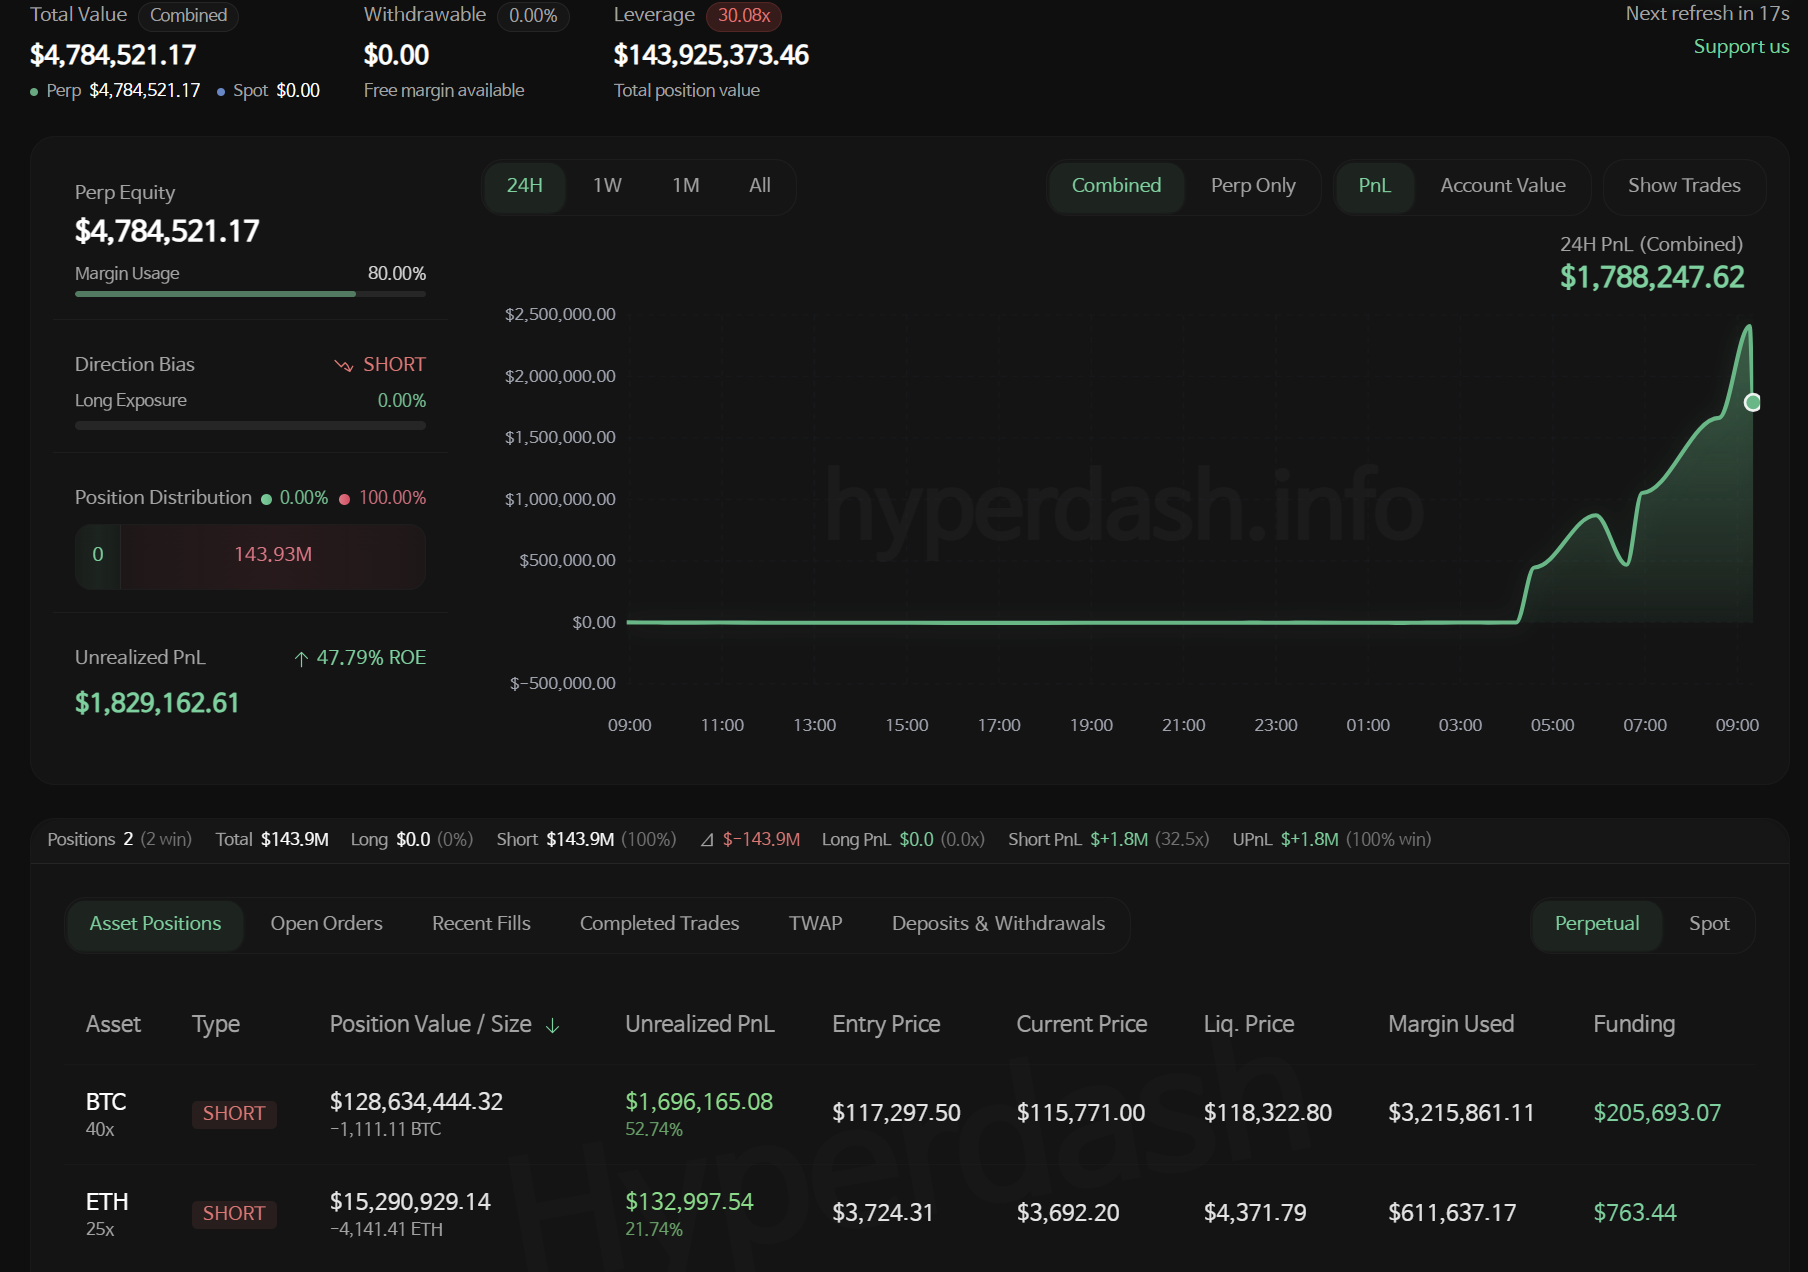Screen dimensions: 1808x1272
Task: Click the Long Exposure bar
Action: [250, 426]
